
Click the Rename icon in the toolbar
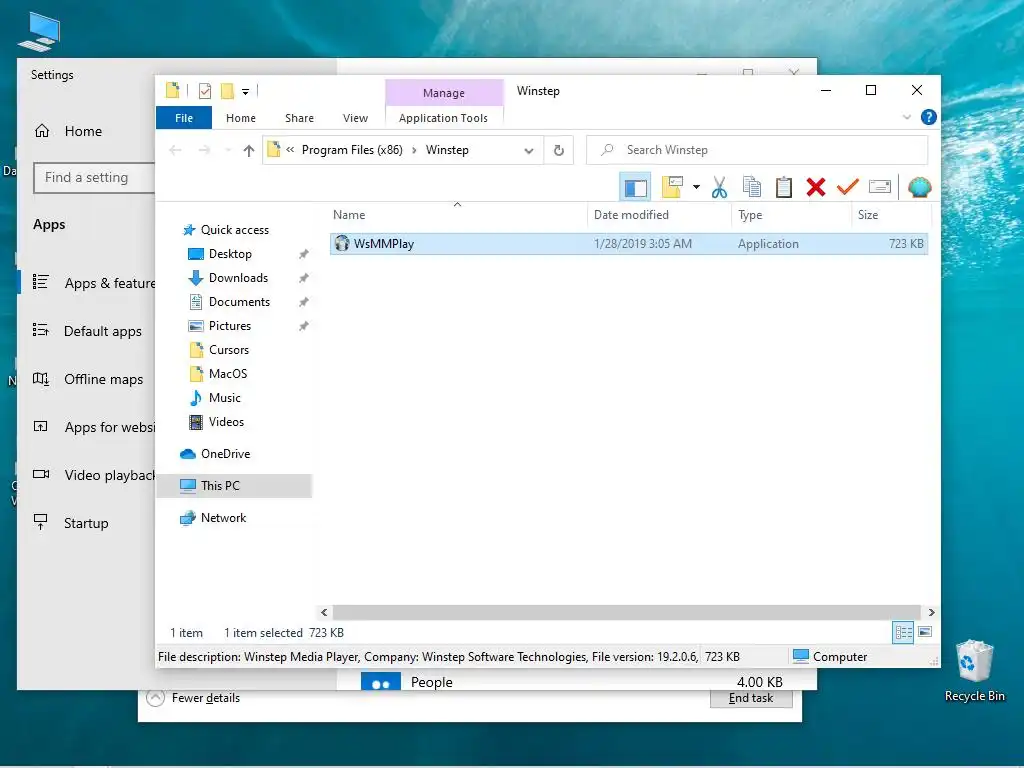[880, 187]
